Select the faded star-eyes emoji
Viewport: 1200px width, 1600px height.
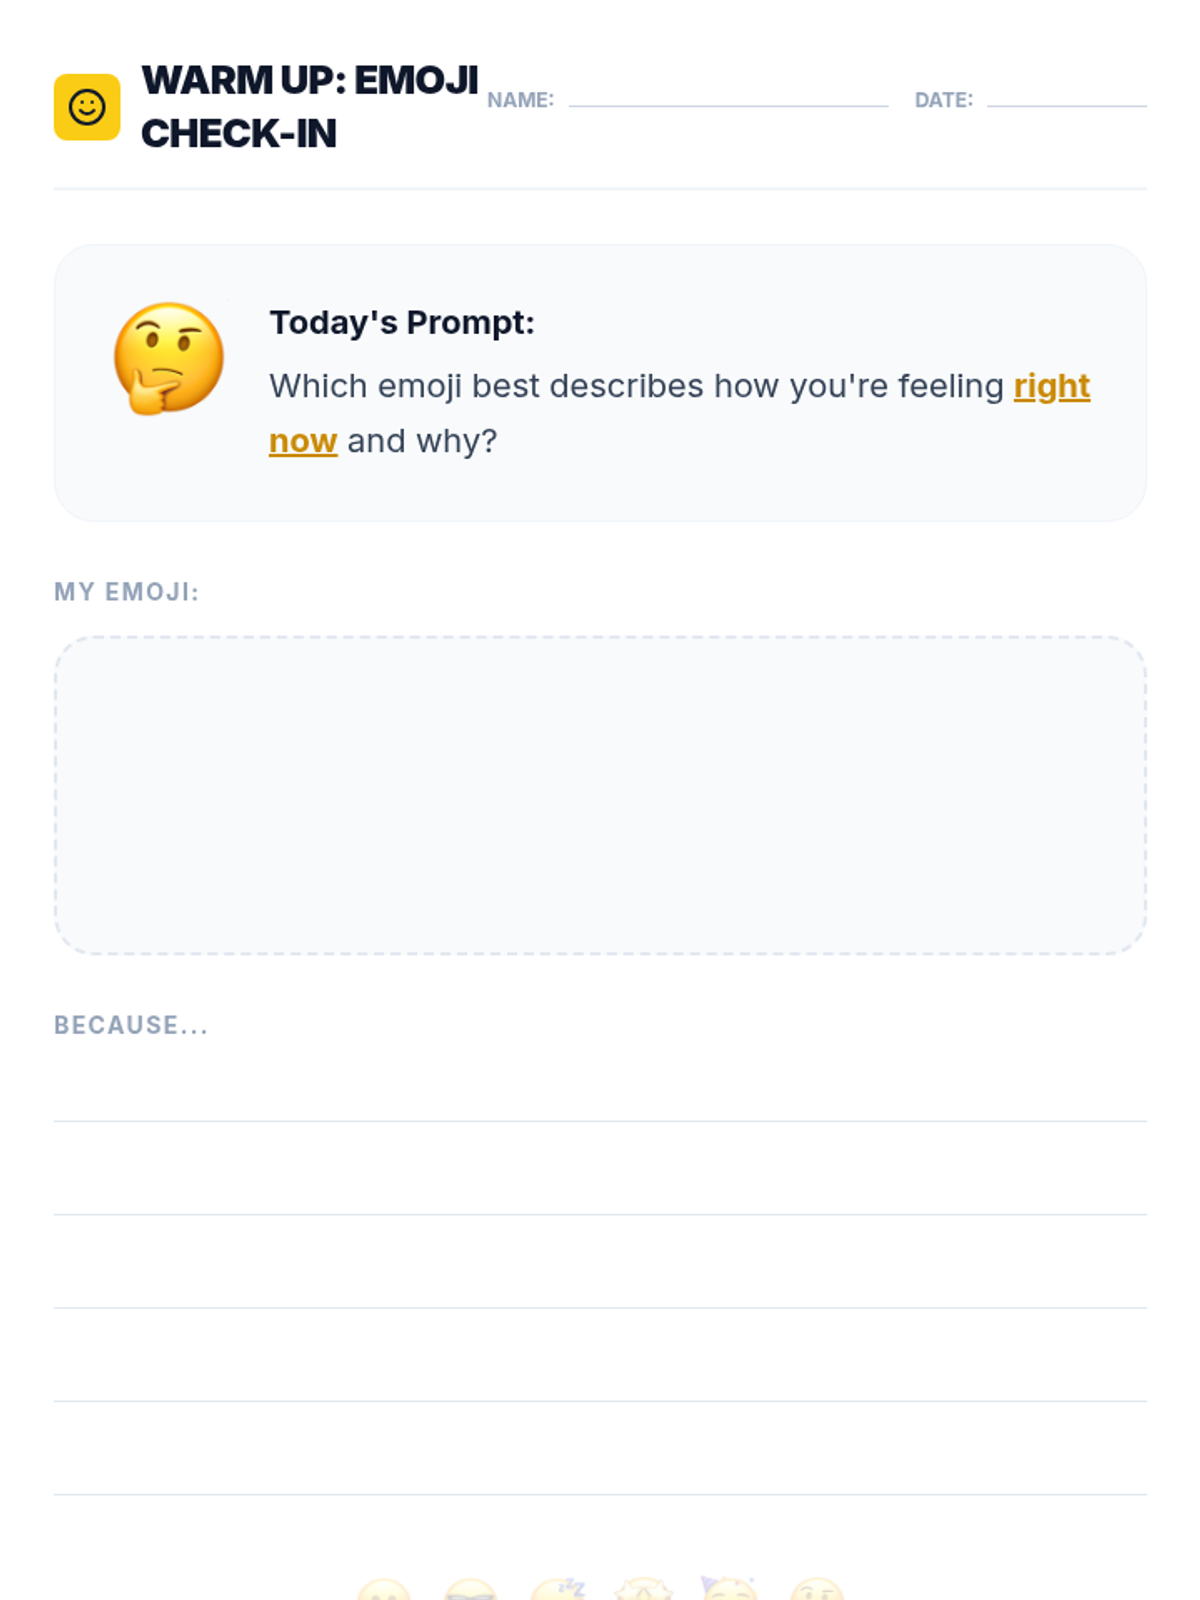(644, 1591)
